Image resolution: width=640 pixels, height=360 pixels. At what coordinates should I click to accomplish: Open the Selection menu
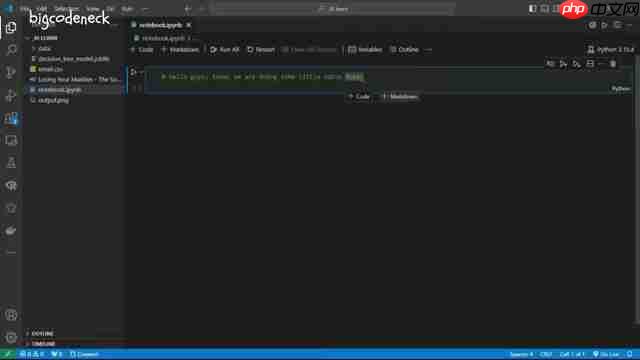pos(67,9)
